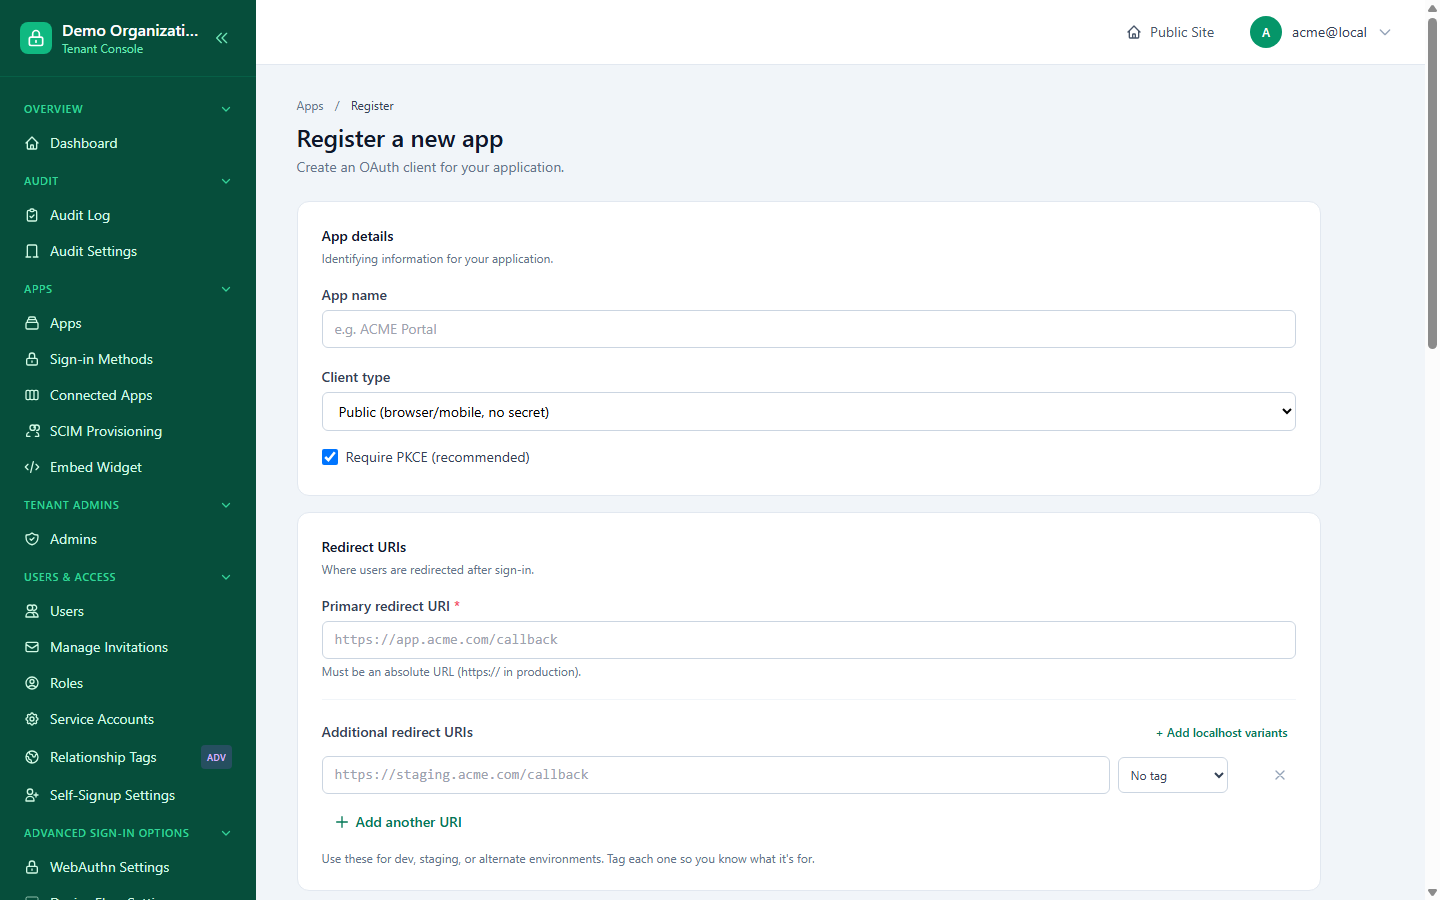The image size is (1440, 900).
Task: Click the Sign-in Methods lock icon
Action: (x=32, y=359)
